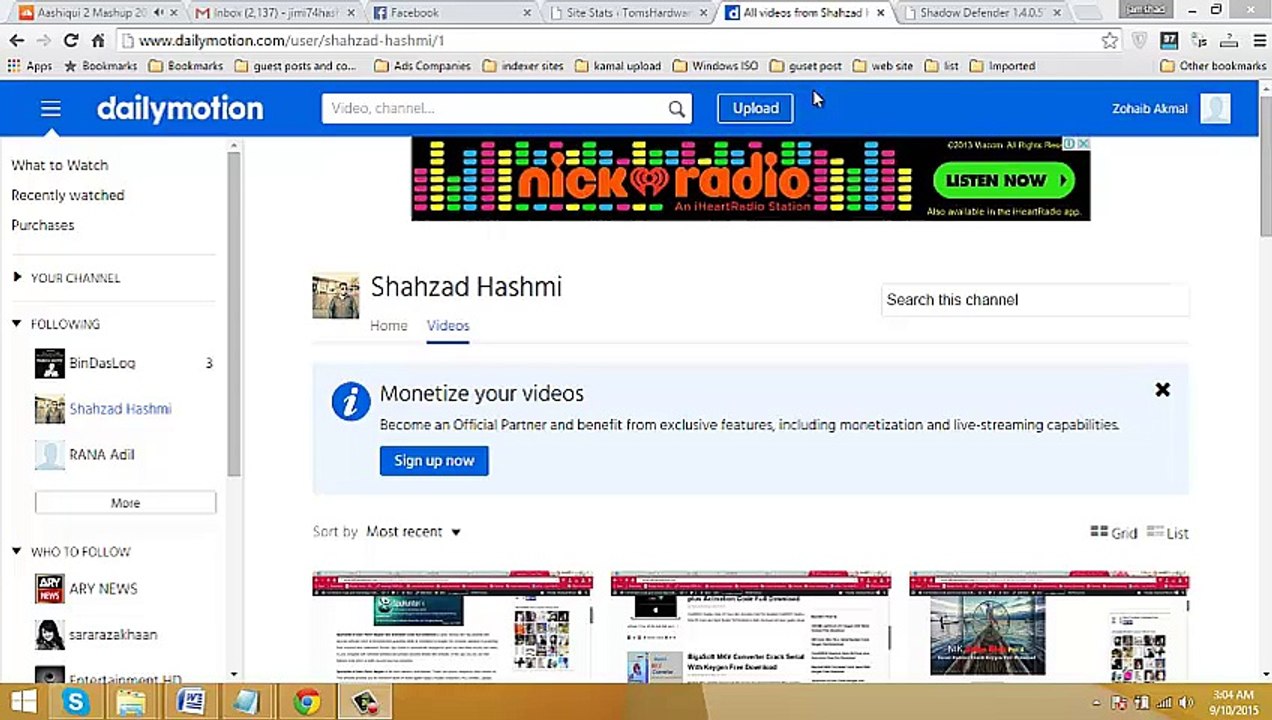Switch to Aashiqui 2 Mashup browser tab
Image resolution: width=1272 pixels, height=720 pixels.
point(93,13)
